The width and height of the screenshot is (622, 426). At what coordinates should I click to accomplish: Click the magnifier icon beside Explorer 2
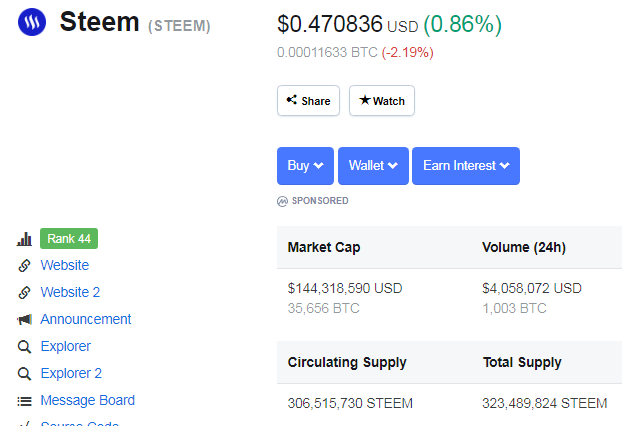[x=25, y=374]
